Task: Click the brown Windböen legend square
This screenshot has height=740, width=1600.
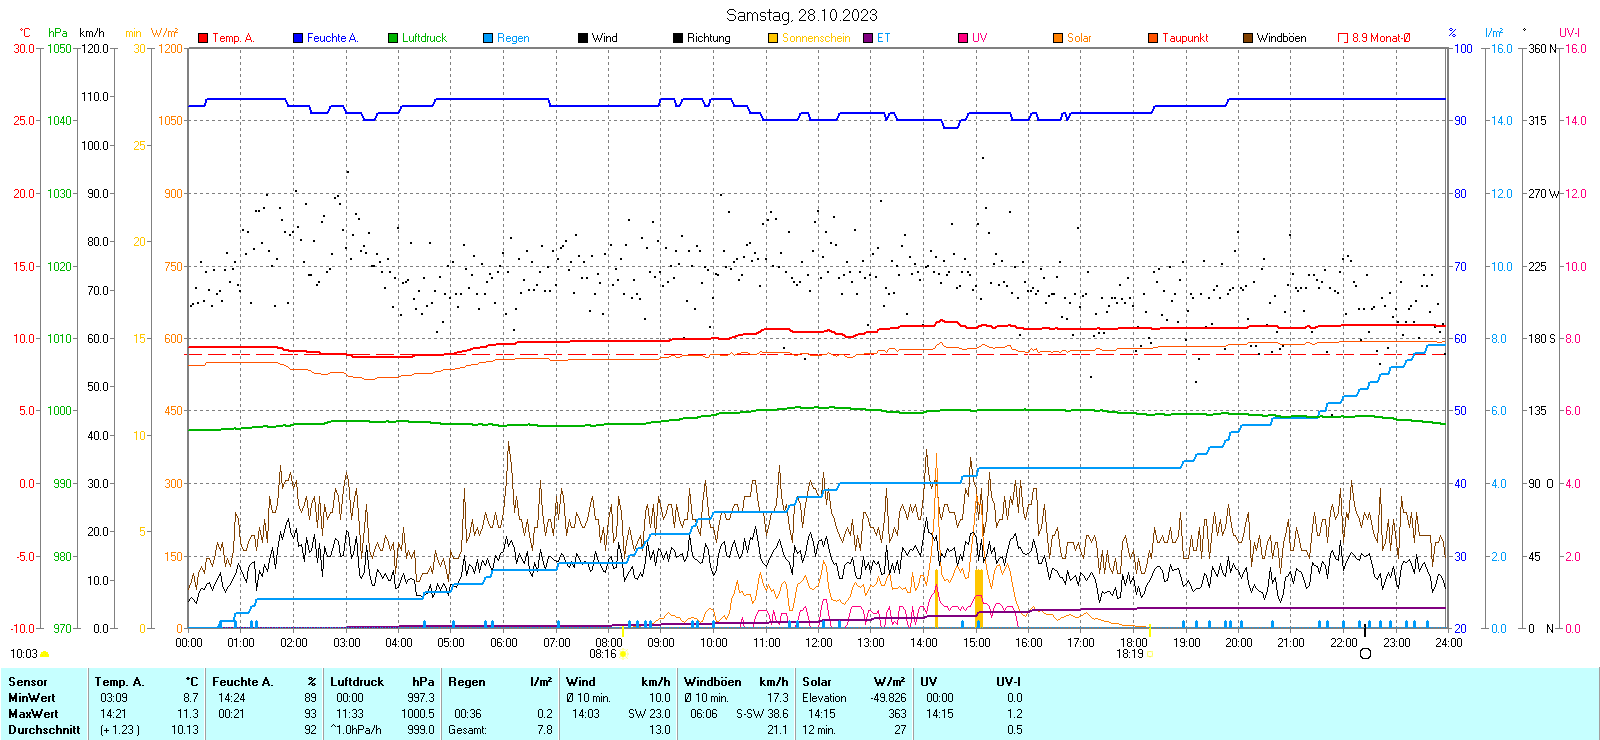Action: coord(1248,38)
